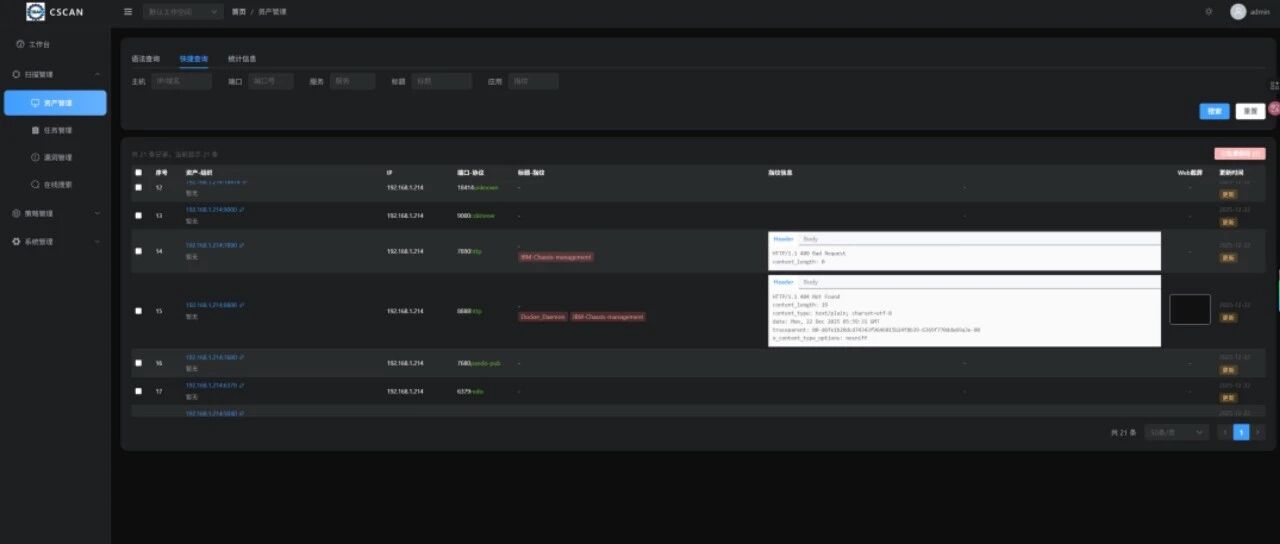Open the workspace selector dropdown in top bar

(182, 12)
